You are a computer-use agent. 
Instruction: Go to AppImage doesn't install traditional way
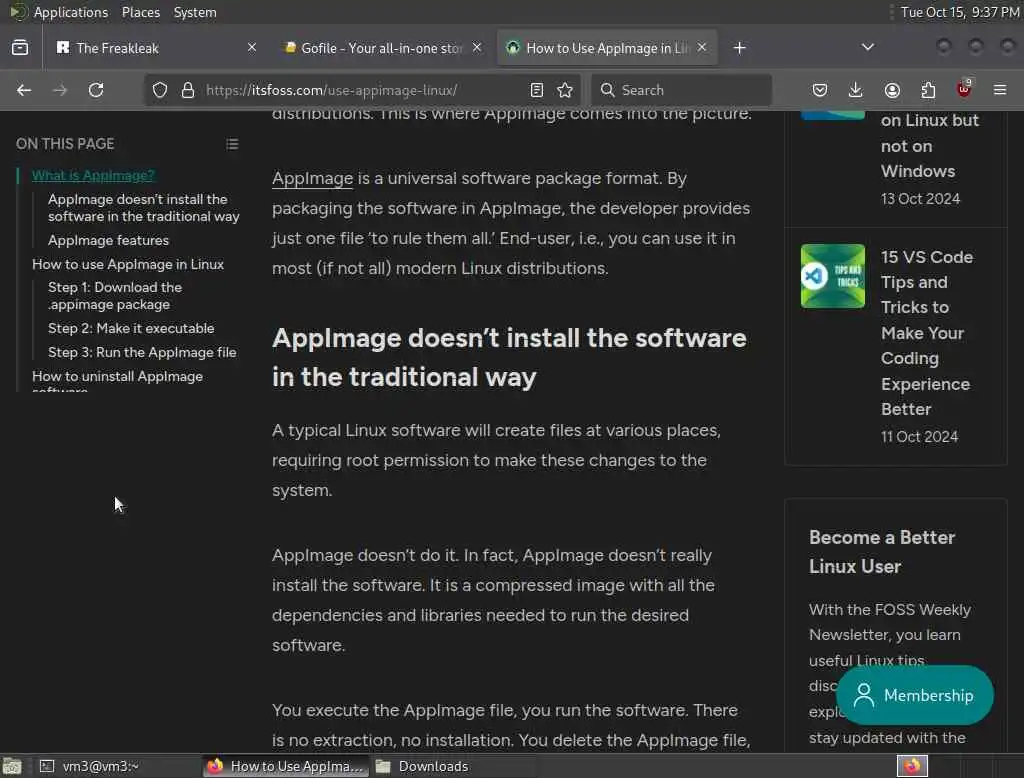(x=144, y=208)
